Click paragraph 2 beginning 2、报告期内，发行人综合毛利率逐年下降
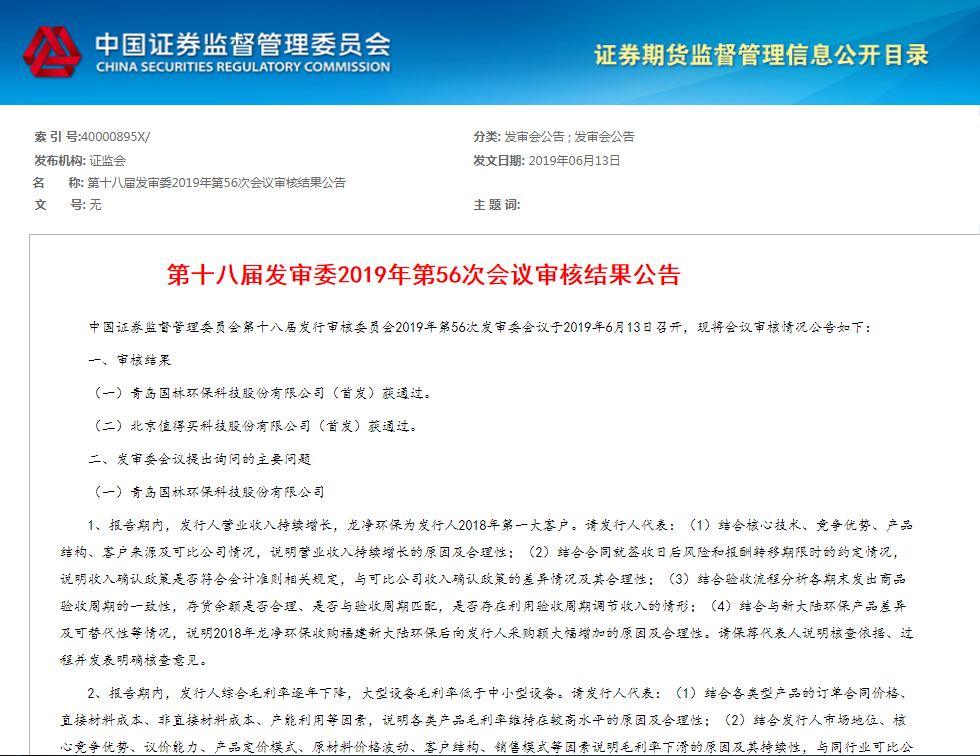This screenshot has width=980, height=756. tap(487, 720)
